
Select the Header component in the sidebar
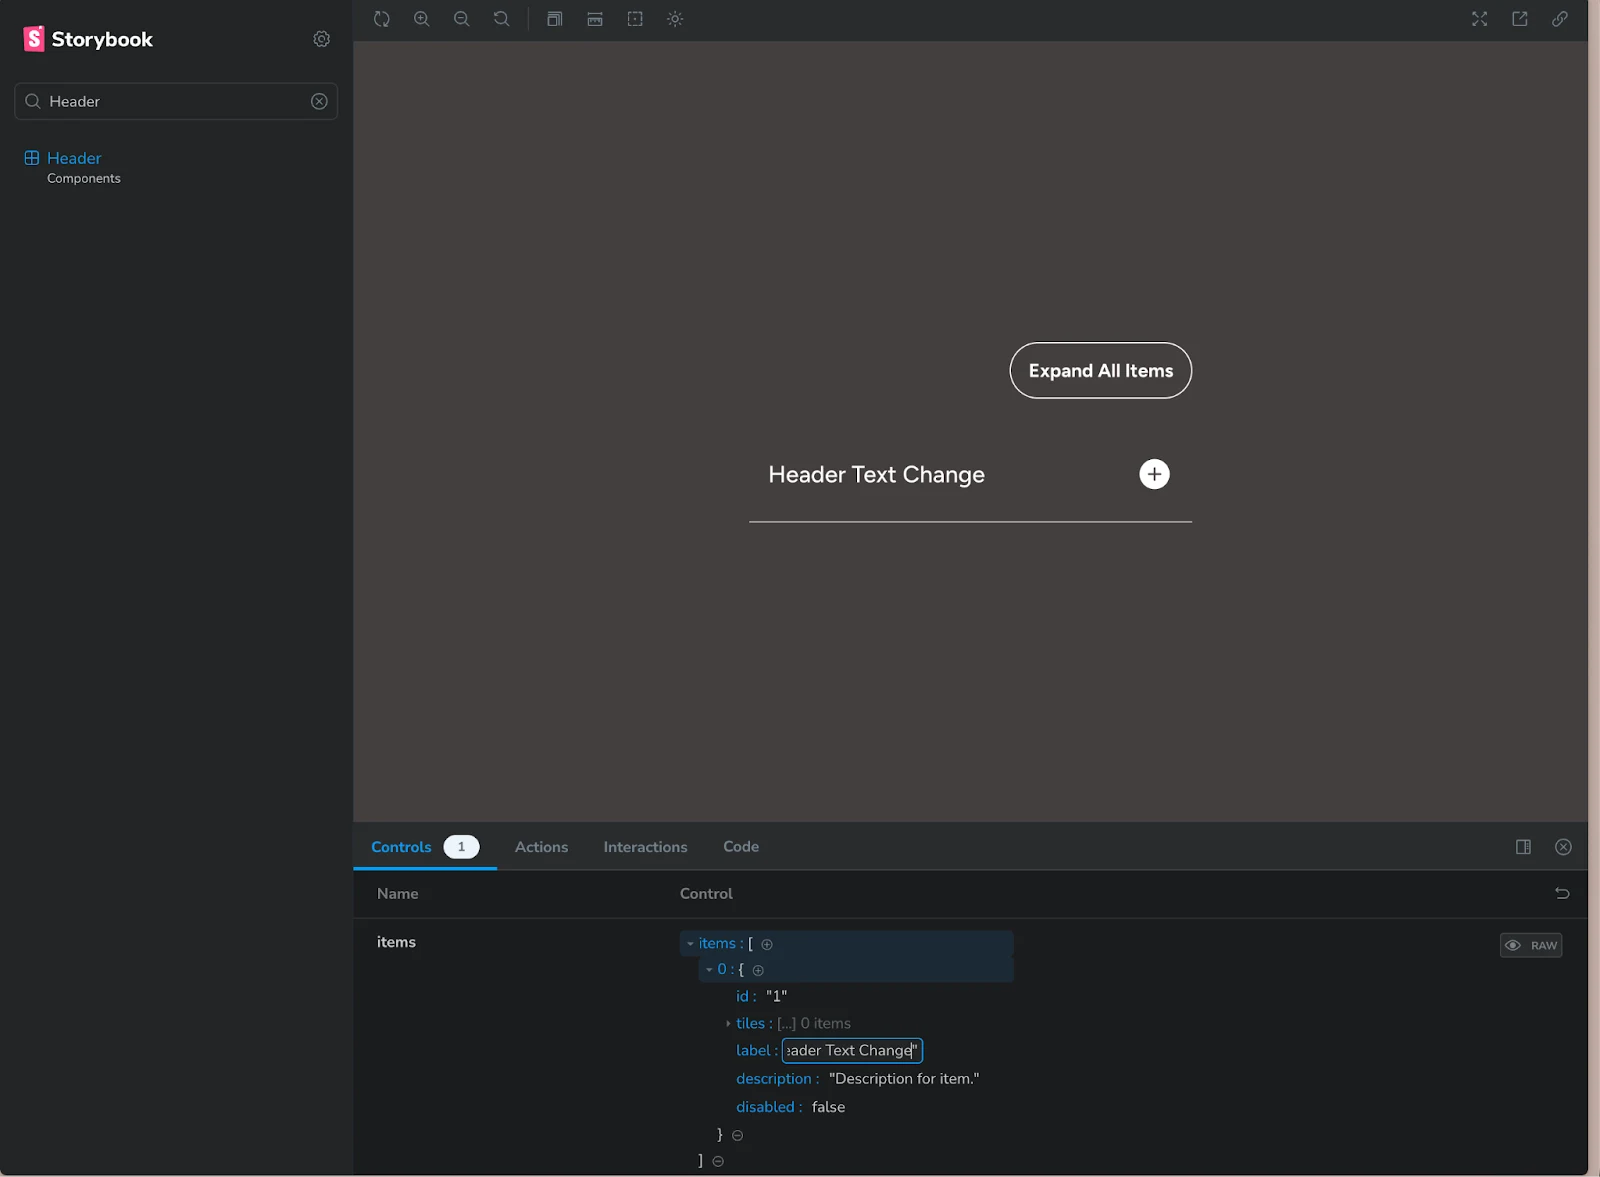[73, 158]
